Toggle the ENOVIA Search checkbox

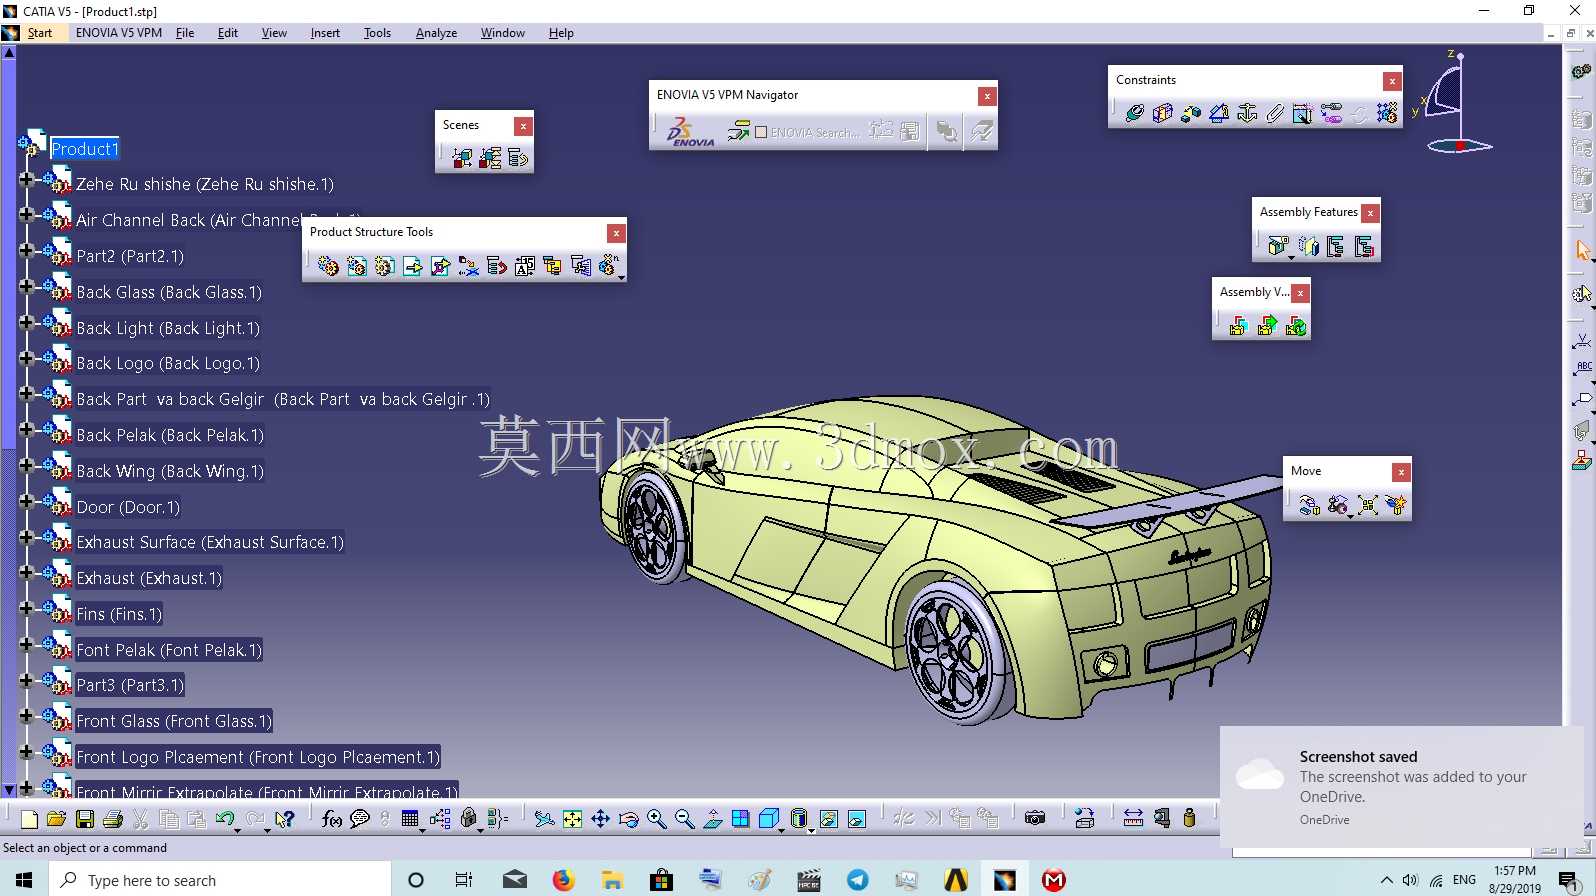[761, 132]
